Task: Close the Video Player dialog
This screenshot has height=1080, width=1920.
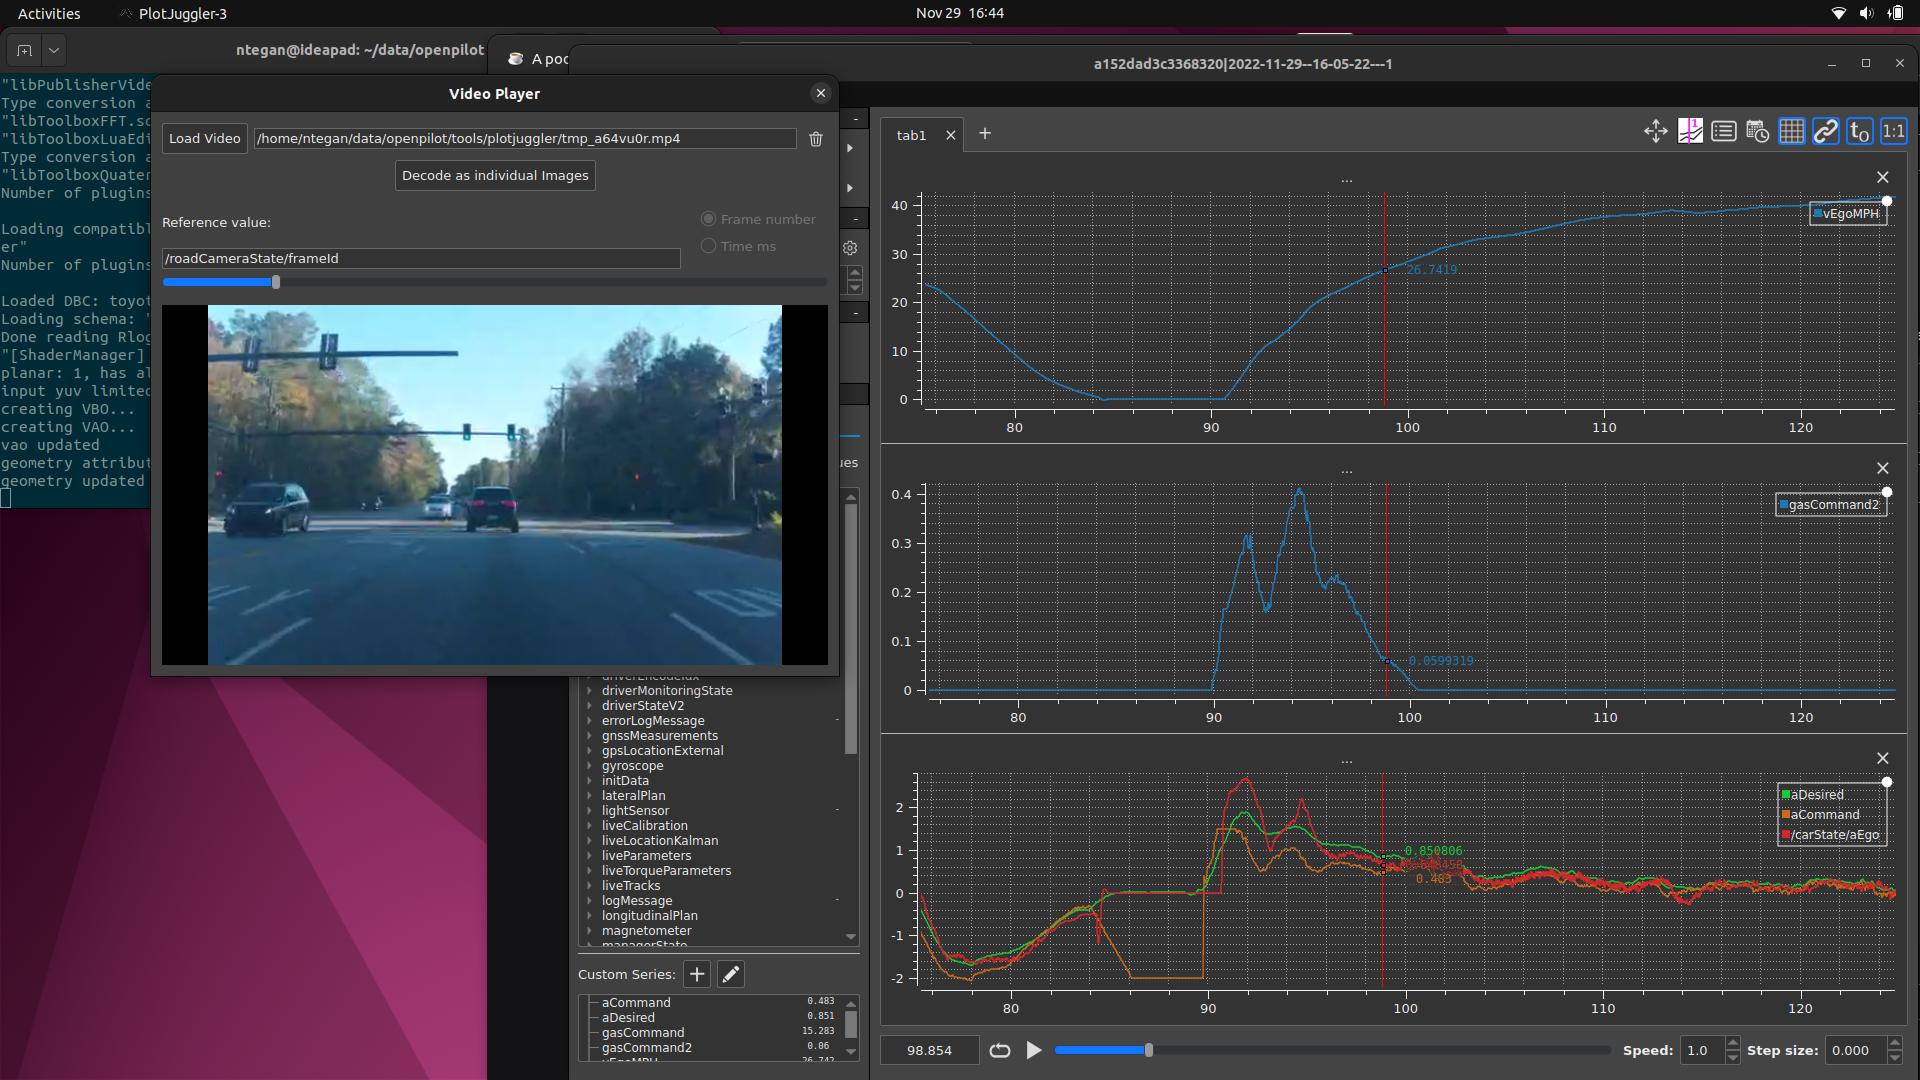Action: click(x=821, y=93)
